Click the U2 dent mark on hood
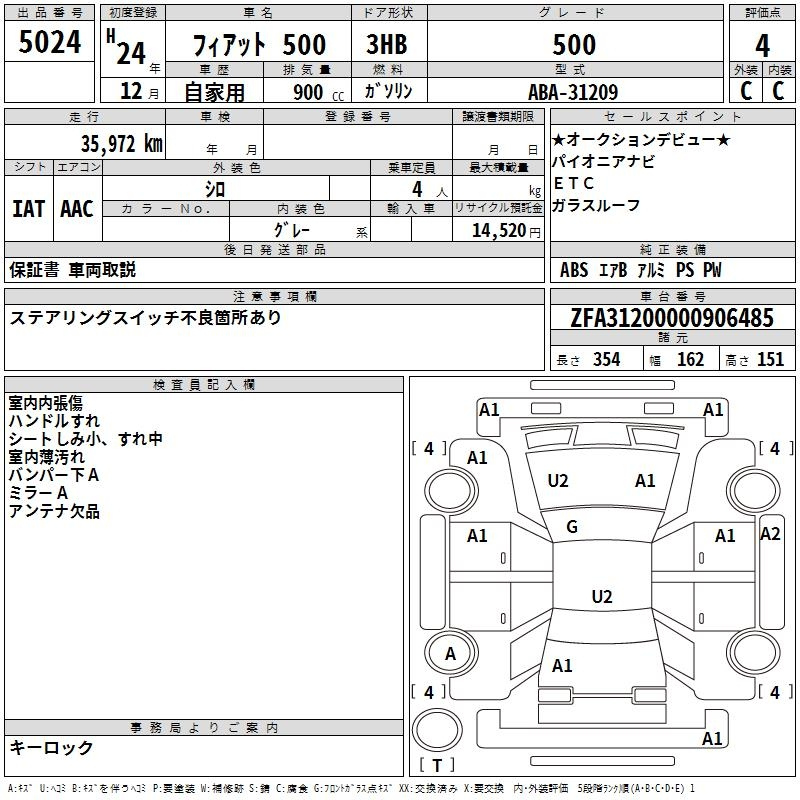The width and height of the screenshot is (800, 800). pyautogui.click(x=558, y=481)
